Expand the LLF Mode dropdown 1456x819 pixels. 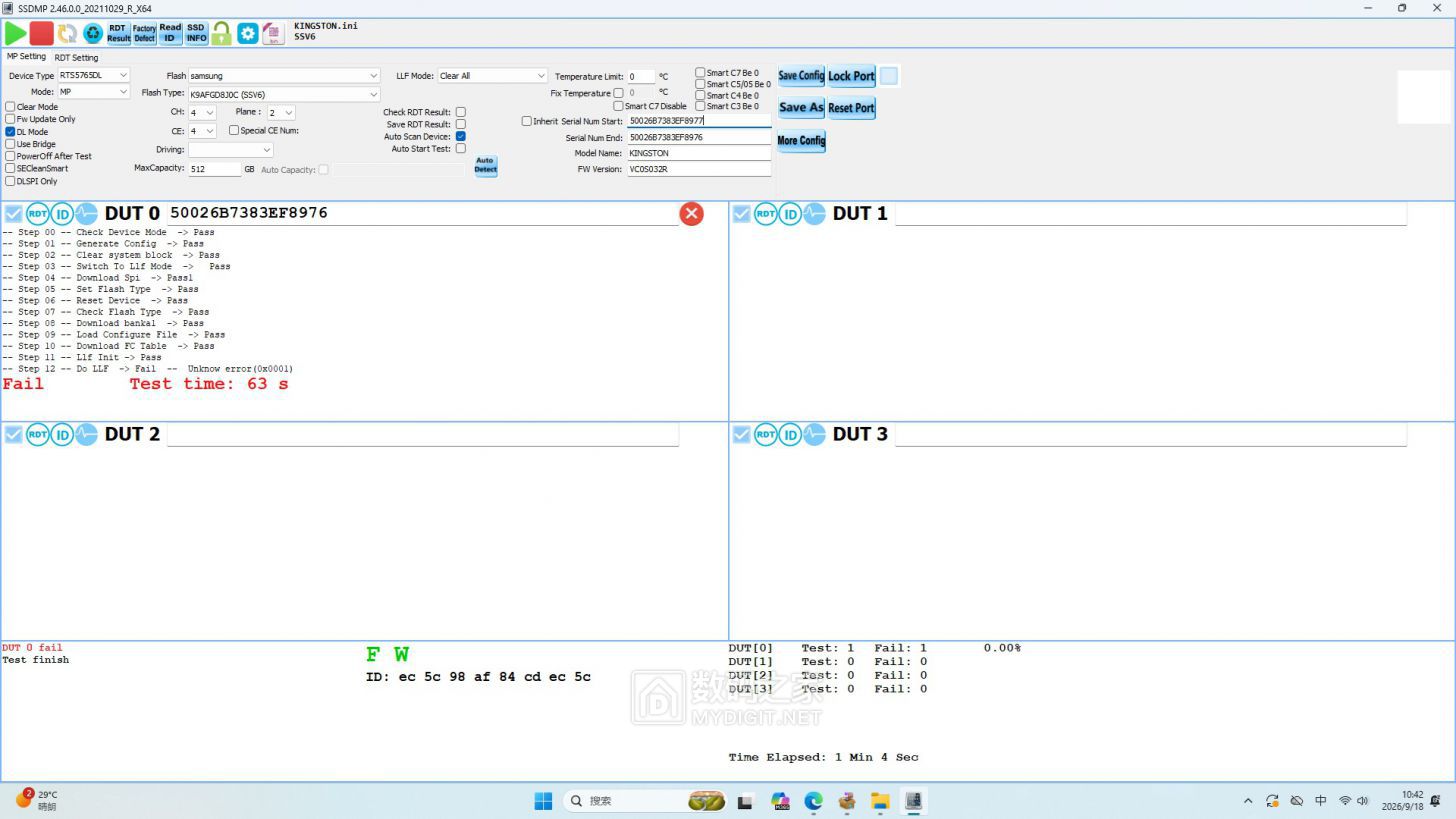[492, 75]
